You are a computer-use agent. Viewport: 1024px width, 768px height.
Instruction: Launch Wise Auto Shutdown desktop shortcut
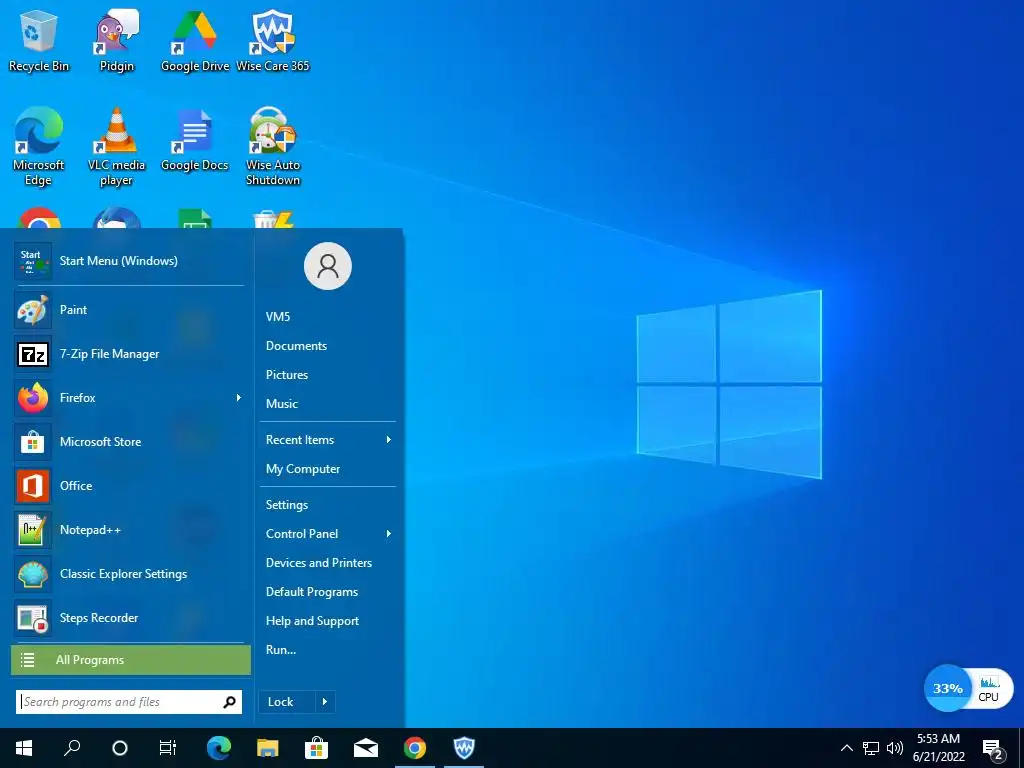[x=273, y=146]
